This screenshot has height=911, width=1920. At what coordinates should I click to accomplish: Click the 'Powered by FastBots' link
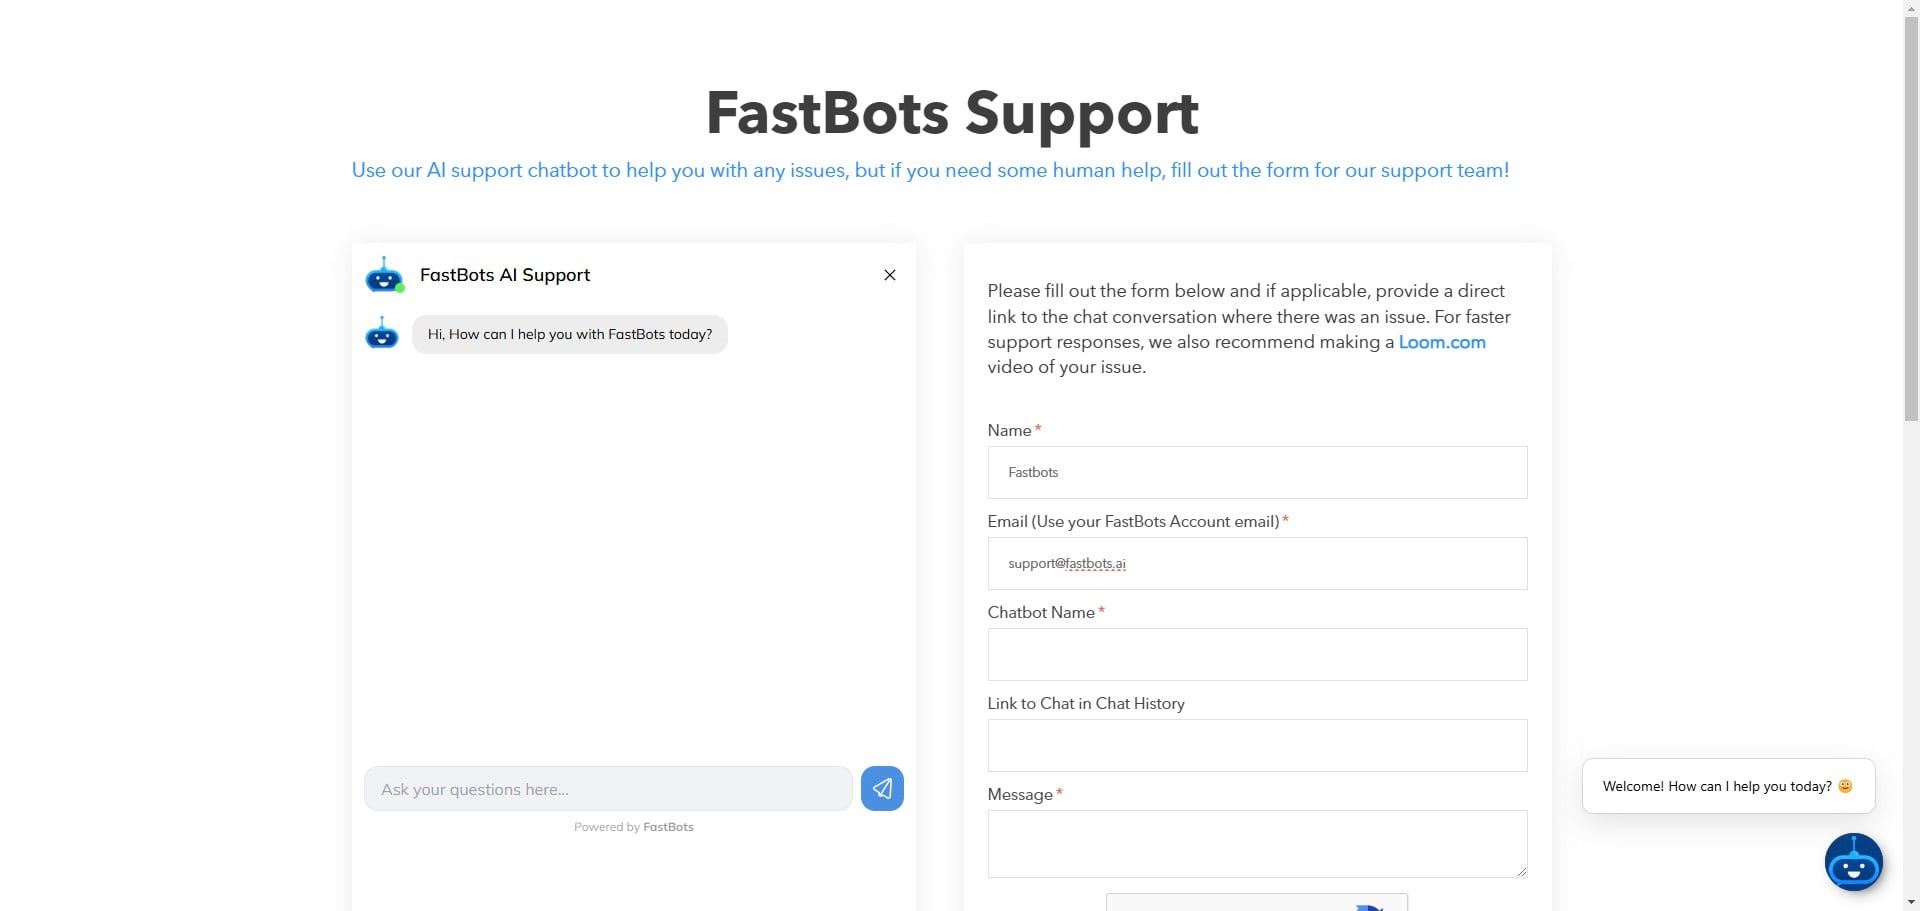[634, 827]
